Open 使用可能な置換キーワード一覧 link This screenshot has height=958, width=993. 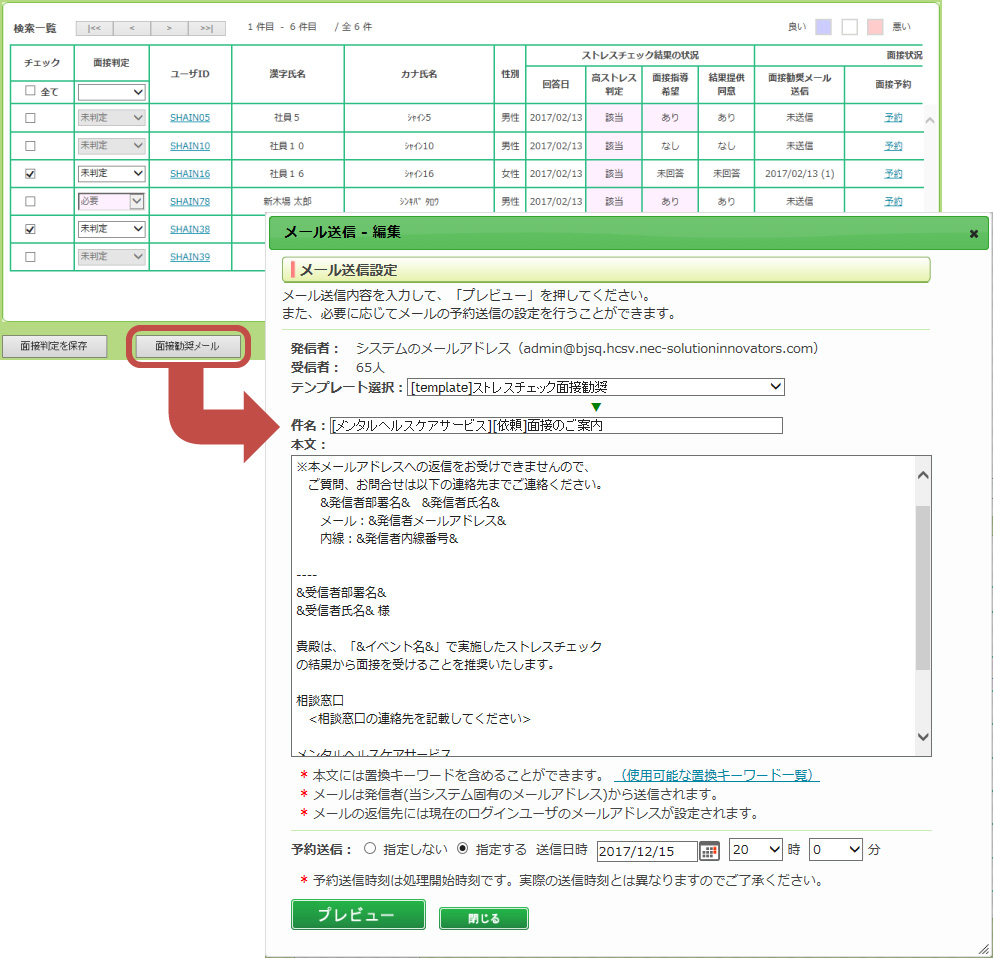click(x=717, y=776)
